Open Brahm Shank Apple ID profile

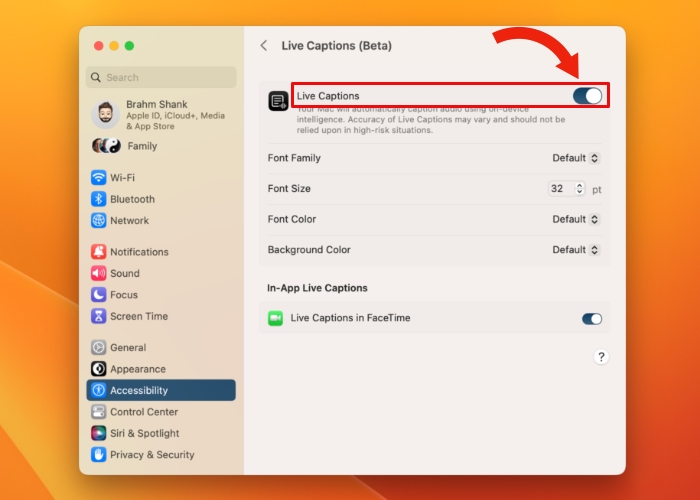[161, 115]
